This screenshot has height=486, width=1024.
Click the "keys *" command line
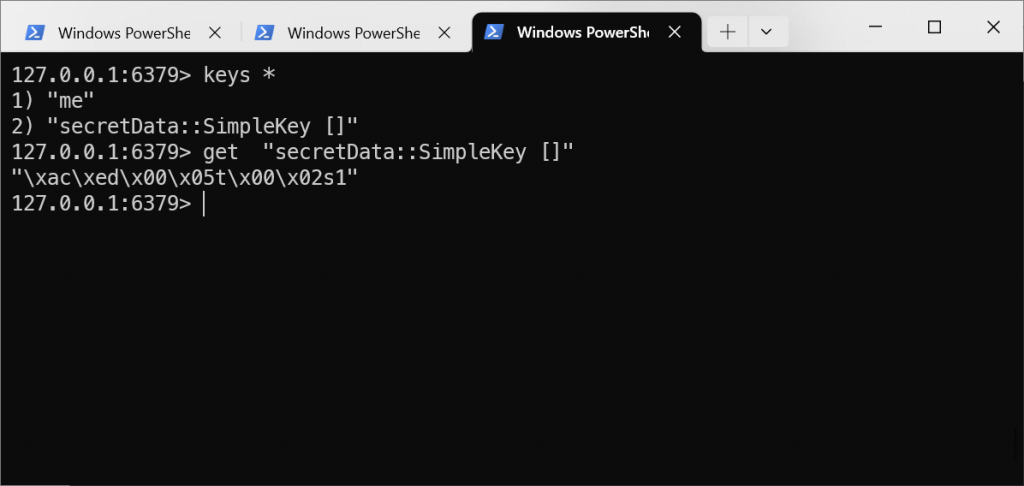(144, 76)
